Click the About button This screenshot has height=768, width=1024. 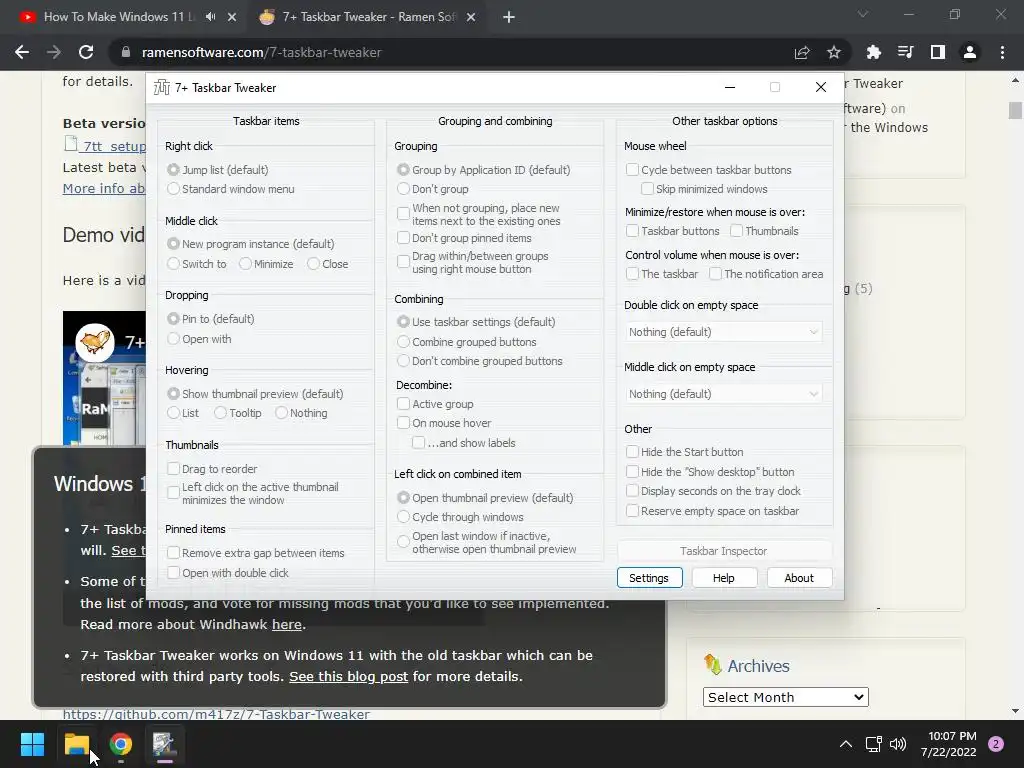pyautogui.click(x=799, y=578)
